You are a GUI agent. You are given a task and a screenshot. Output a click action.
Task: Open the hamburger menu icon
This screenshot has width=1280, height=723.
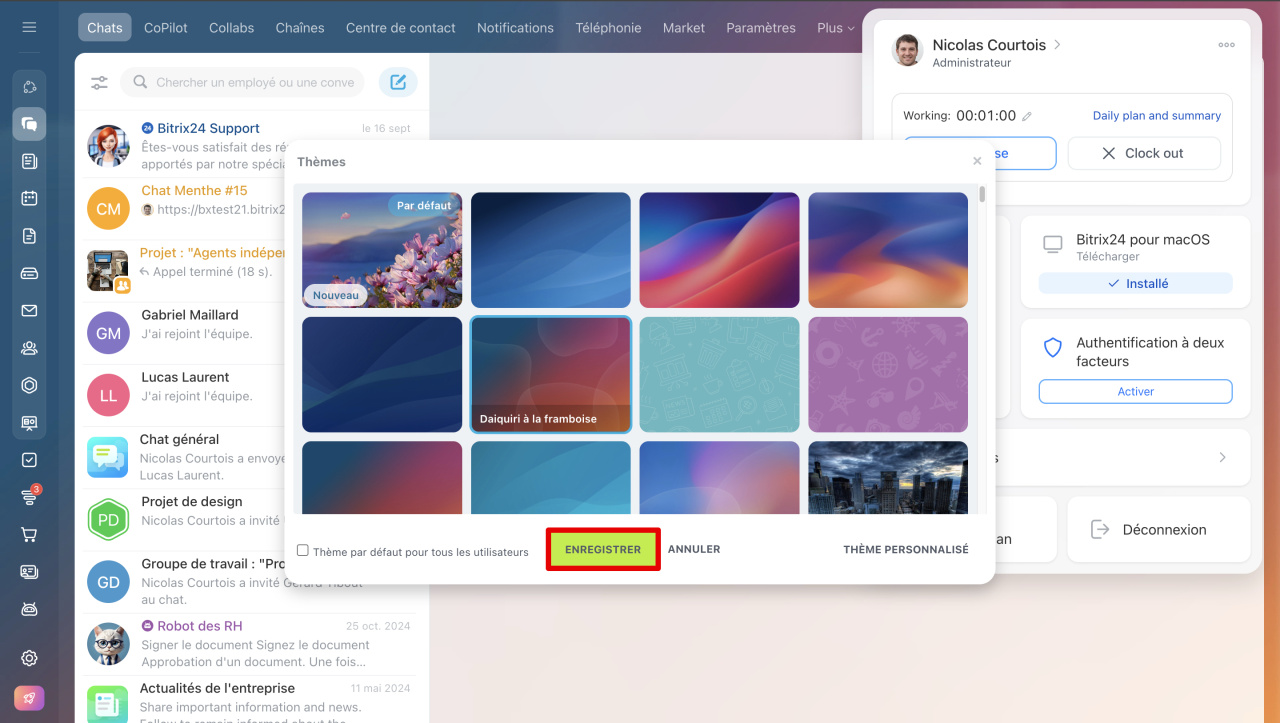pos(29,27)
